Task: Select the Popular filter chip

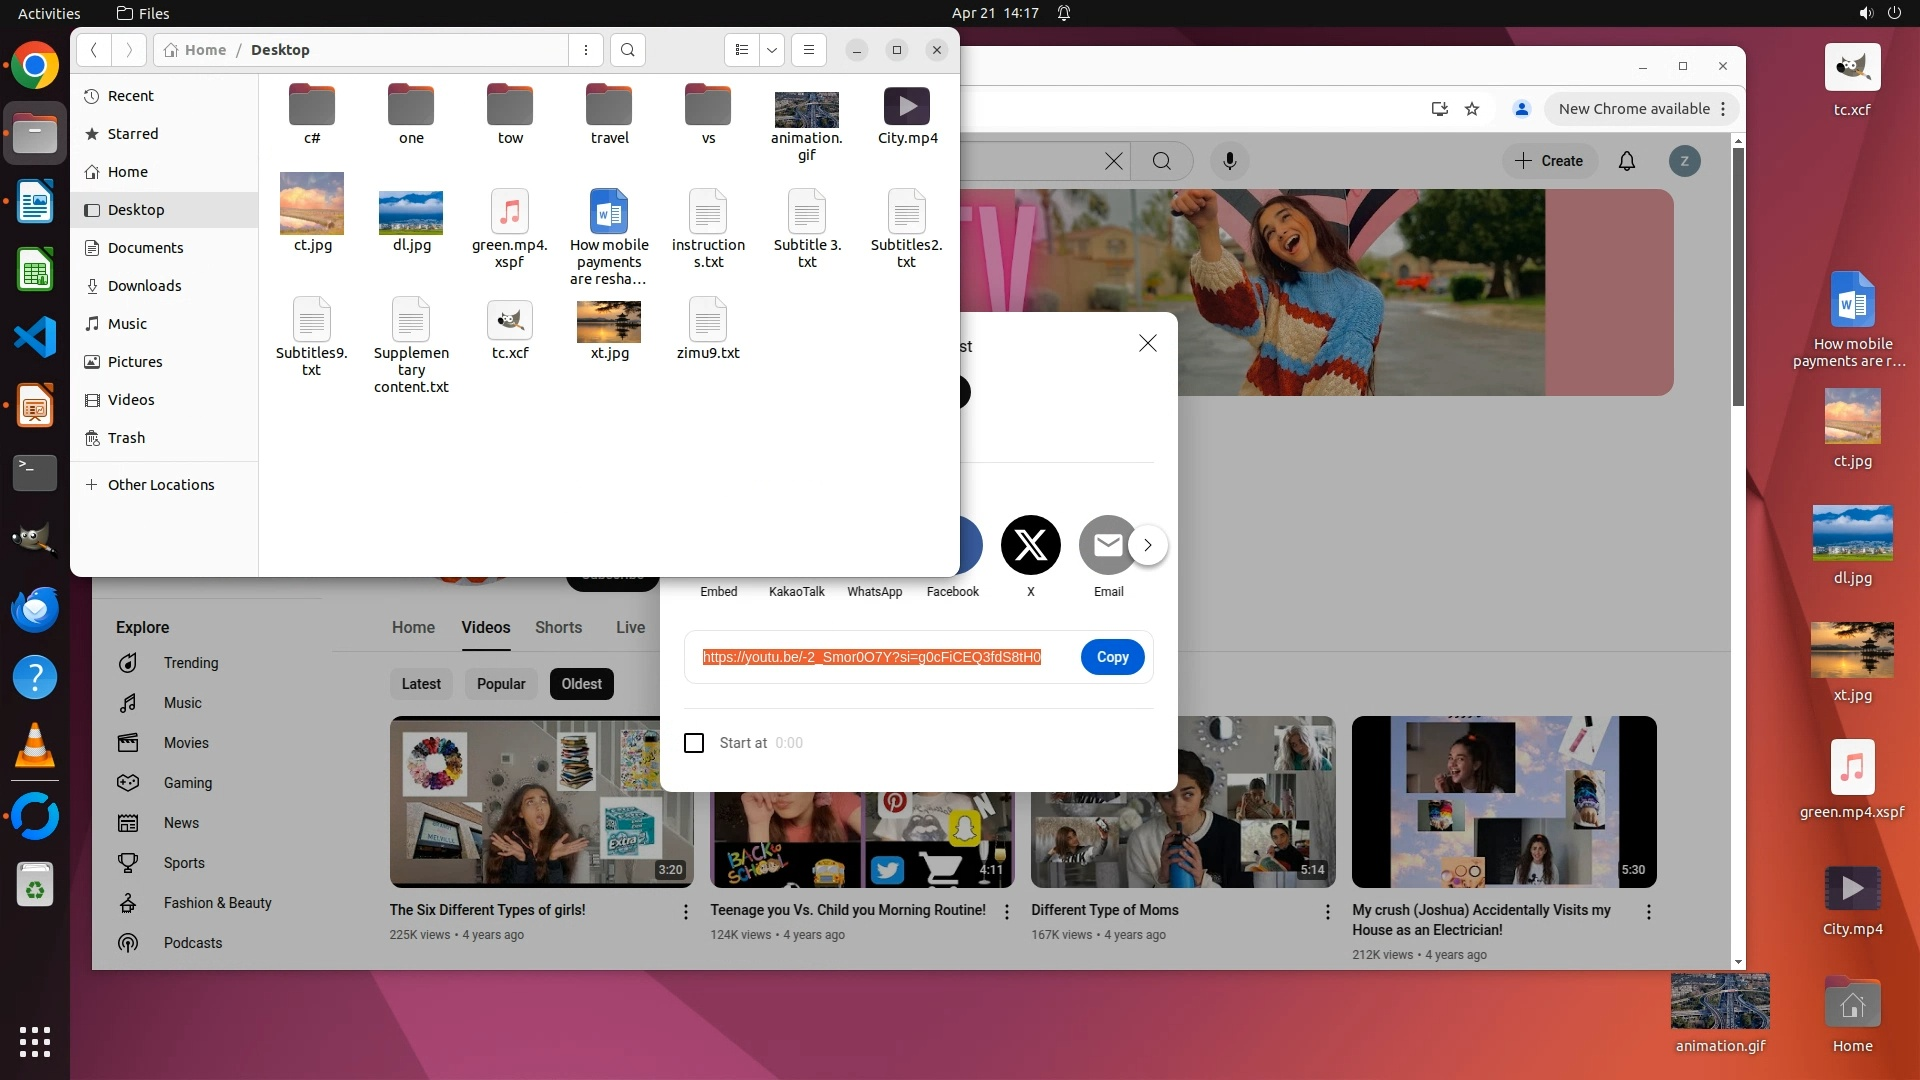Action: (501, 684)
